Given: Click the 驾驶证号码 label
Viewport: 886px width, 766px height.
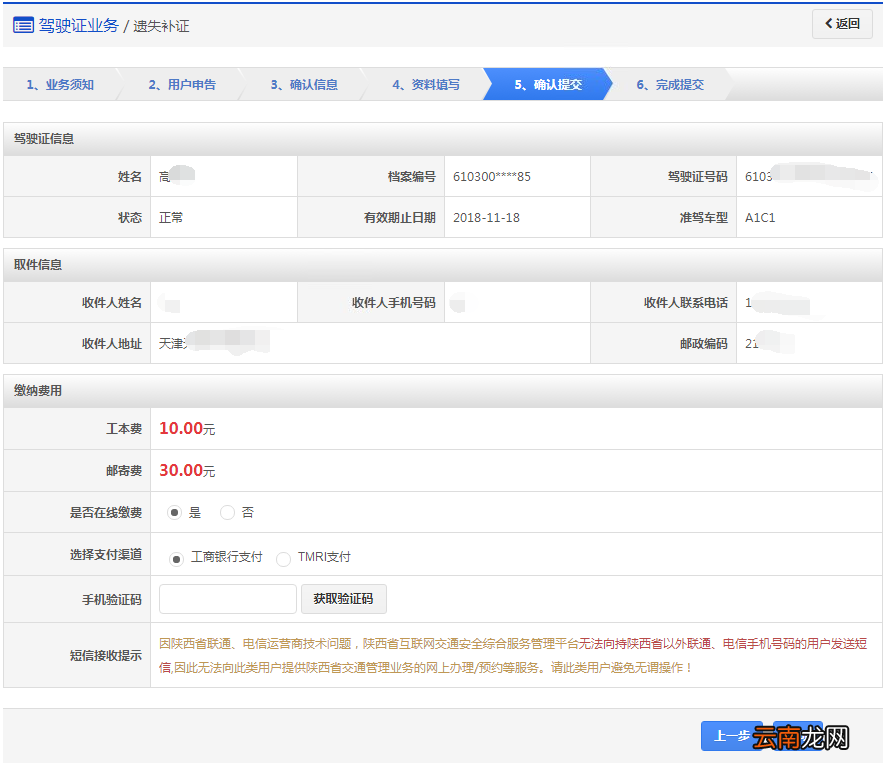Looking at the screenshot, I should (x=697, y=177).
